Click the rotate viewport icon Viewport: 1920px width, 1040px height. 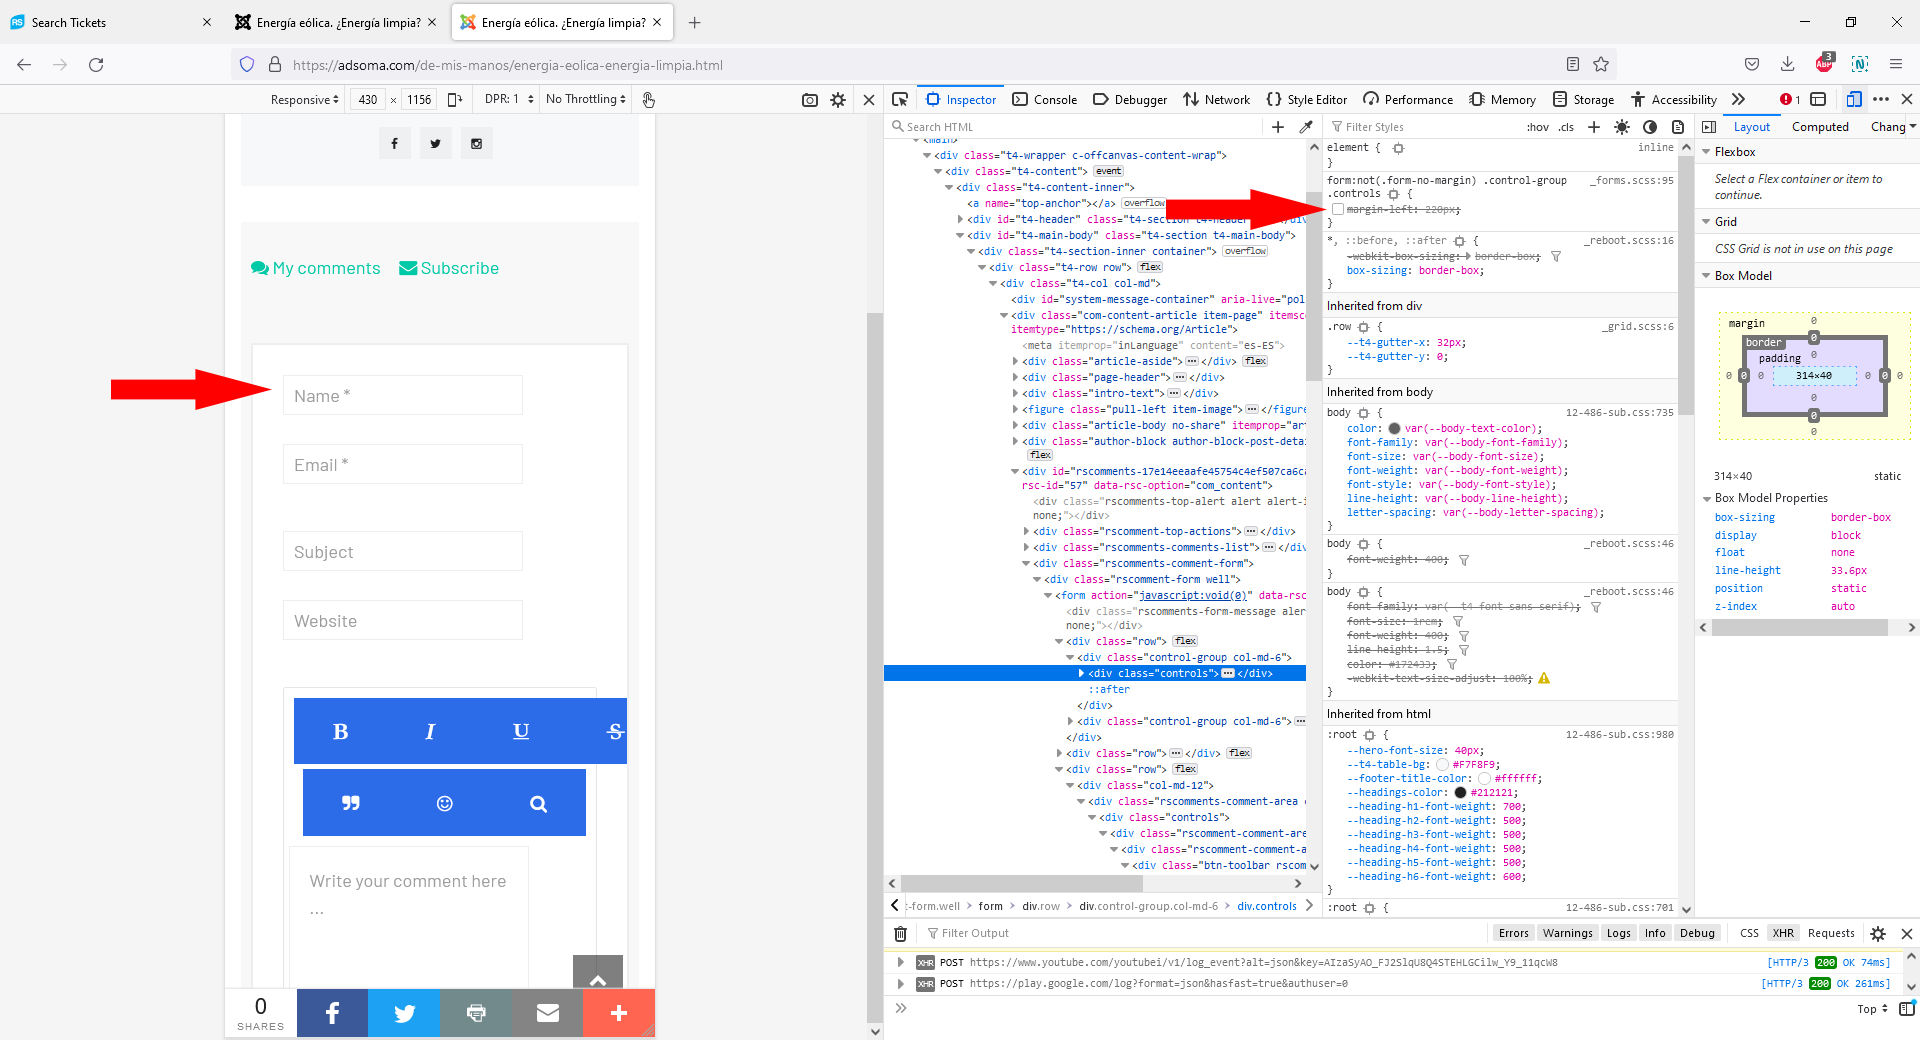(x=455, y=100)
